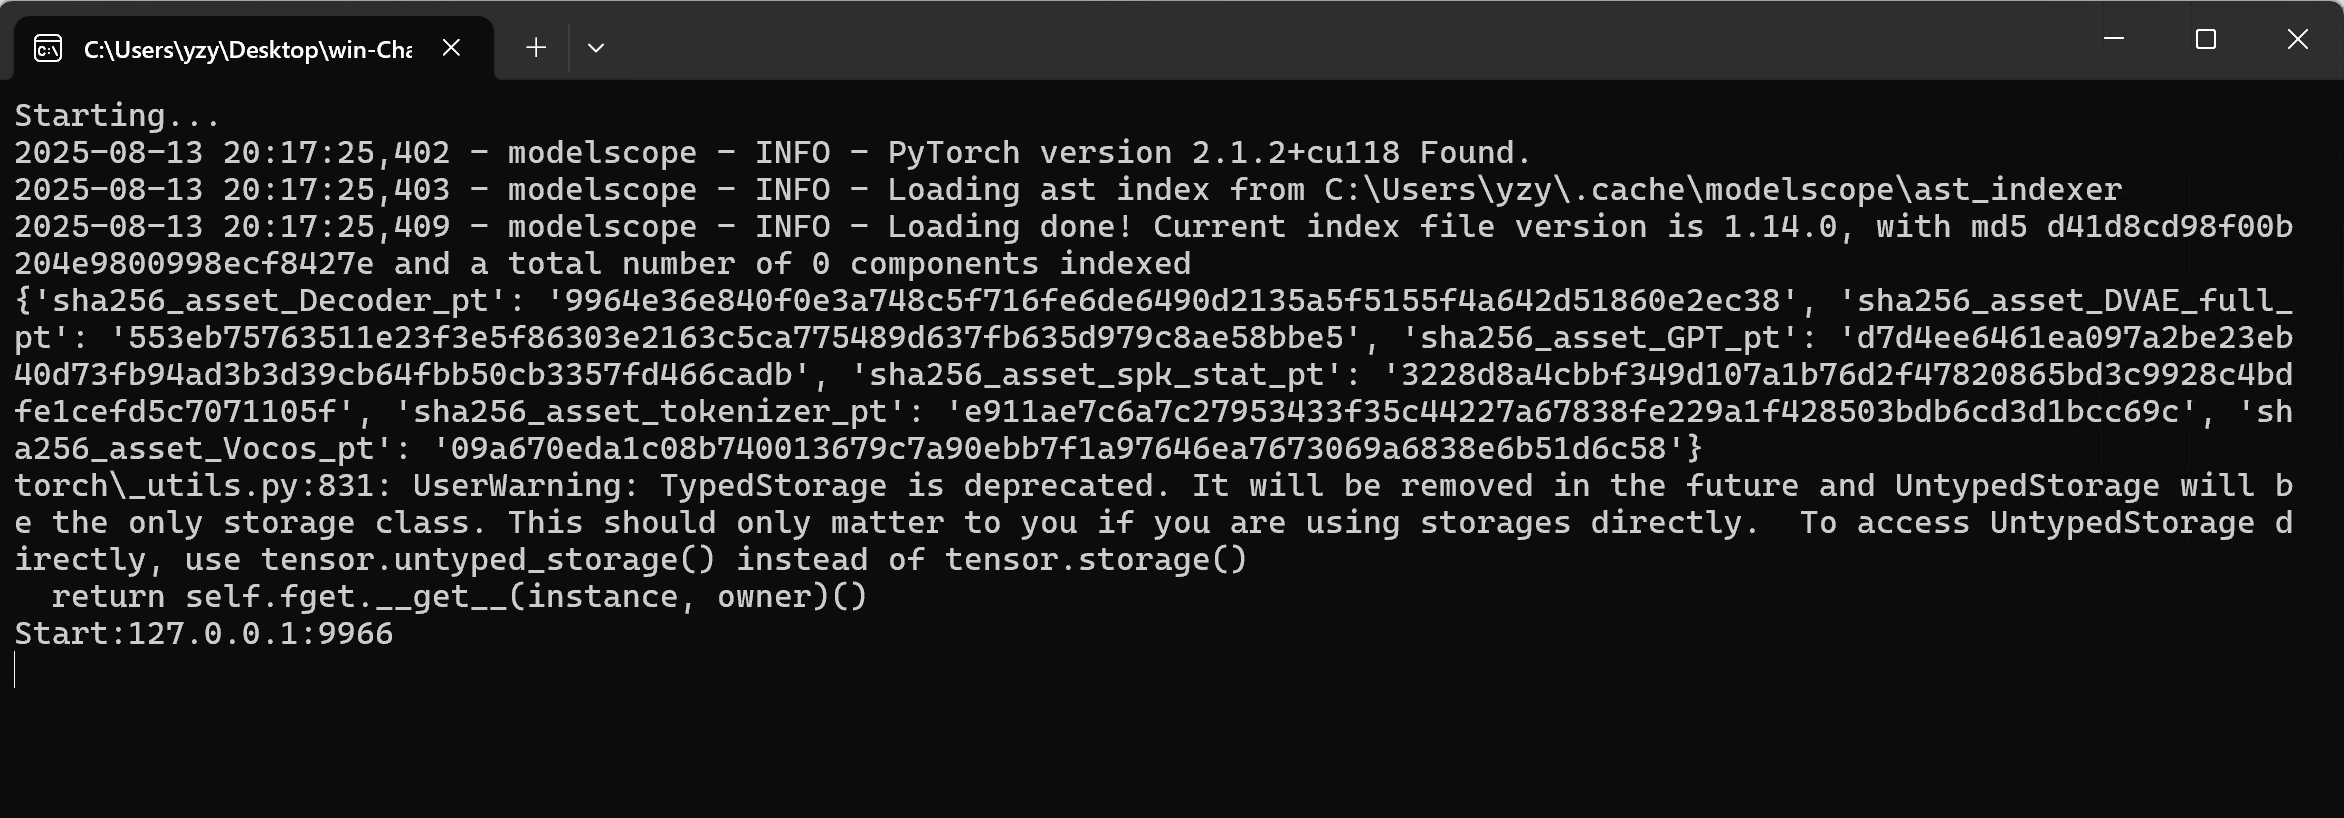Click the "PyTorch version 2.1.2+cu118 Found." text
This screenshot has height=818, width=2344.
click(1208, 153)
